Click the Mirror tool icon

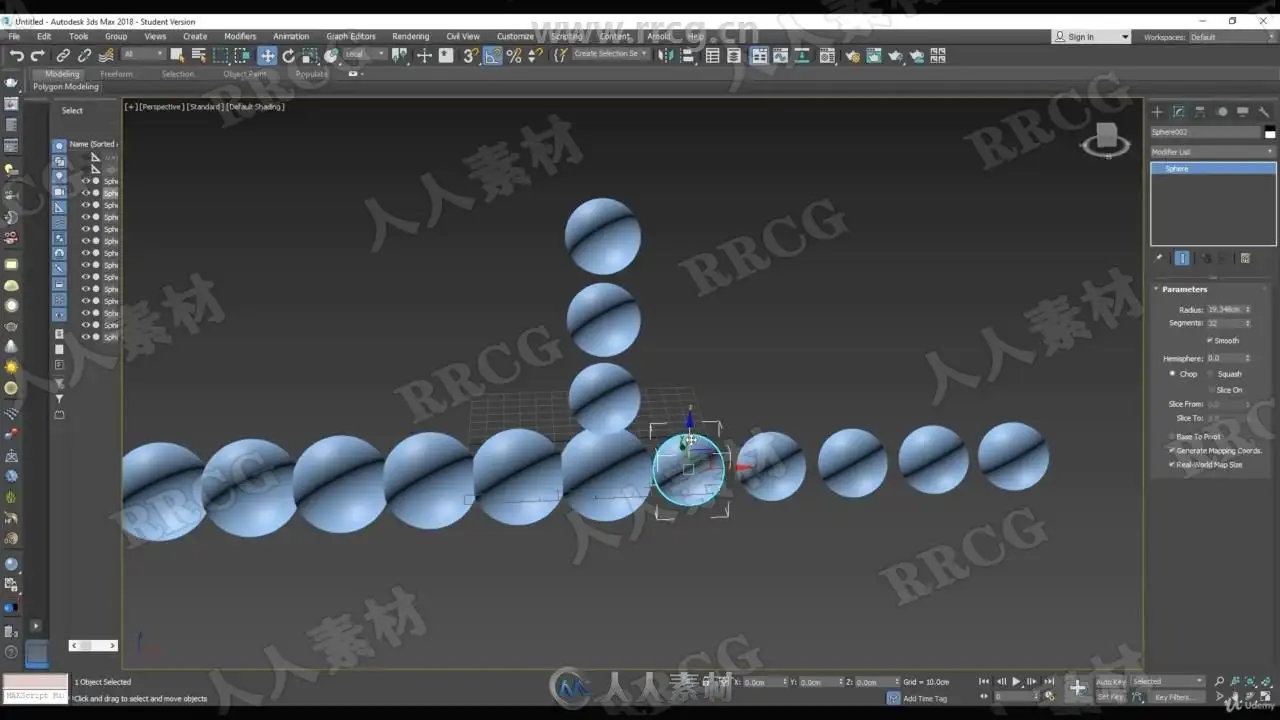click(666, 56)
